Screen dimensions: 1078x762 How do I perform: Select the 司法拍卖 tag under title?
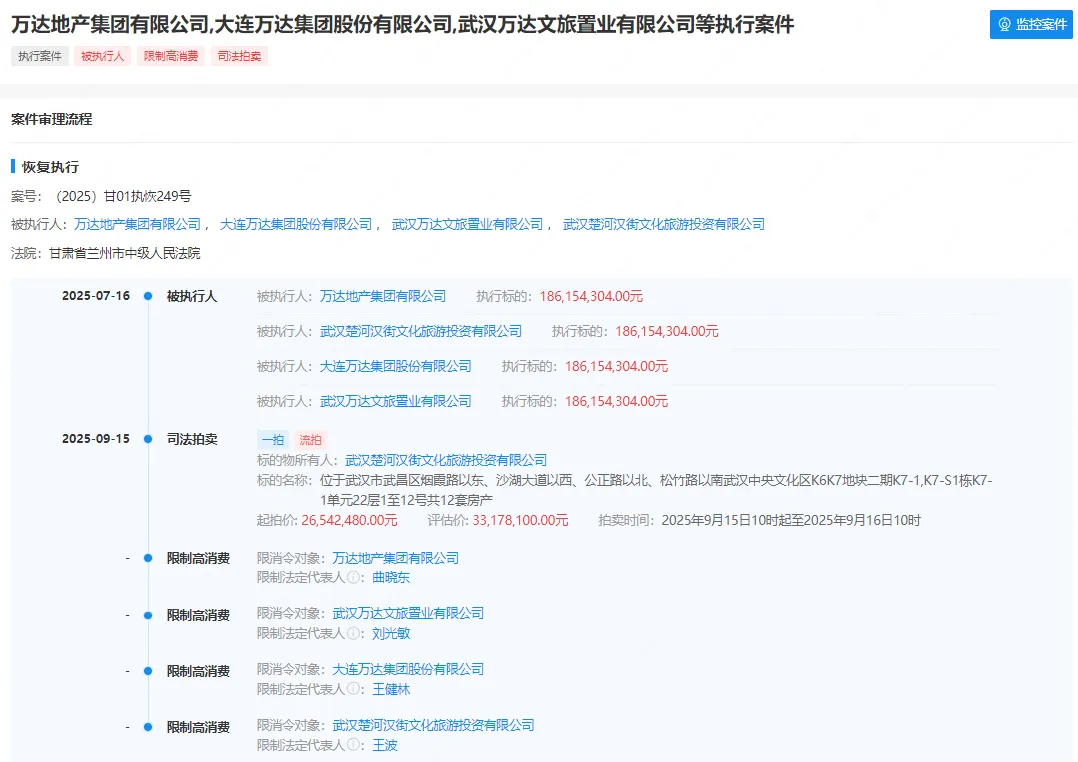pos(239,56)
